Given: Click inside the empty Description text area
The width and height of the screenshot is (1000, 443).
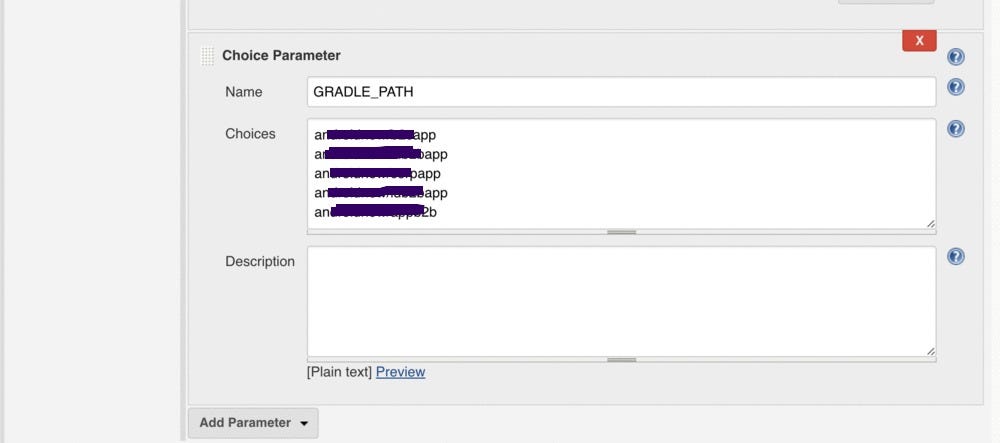Looking at the screenshot, I should [621, 301].
